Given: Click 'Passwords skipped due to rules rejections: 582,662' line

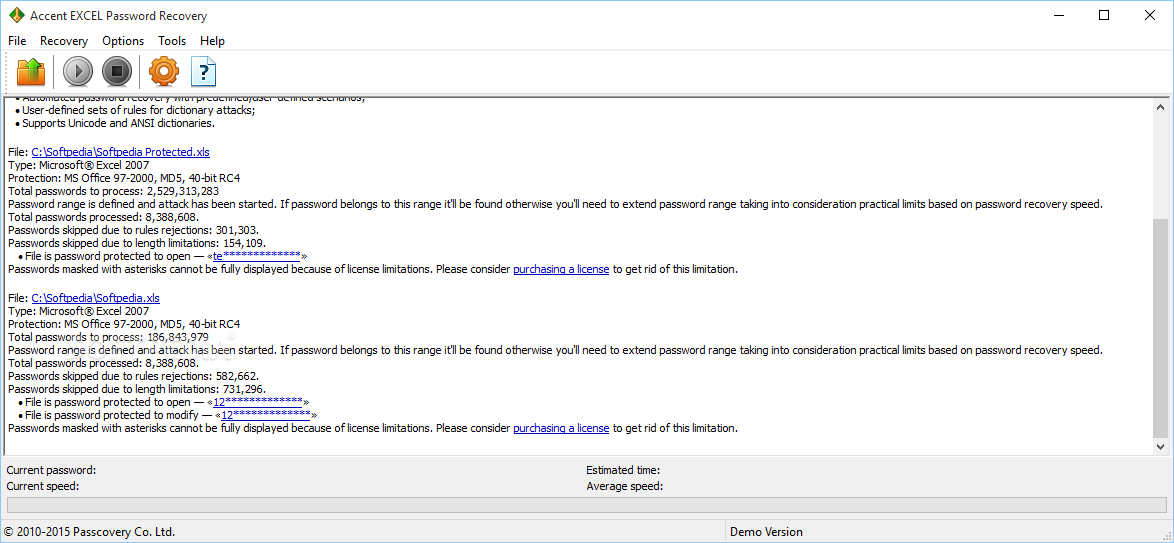Looking at the screenshot, I should point(133,376).
